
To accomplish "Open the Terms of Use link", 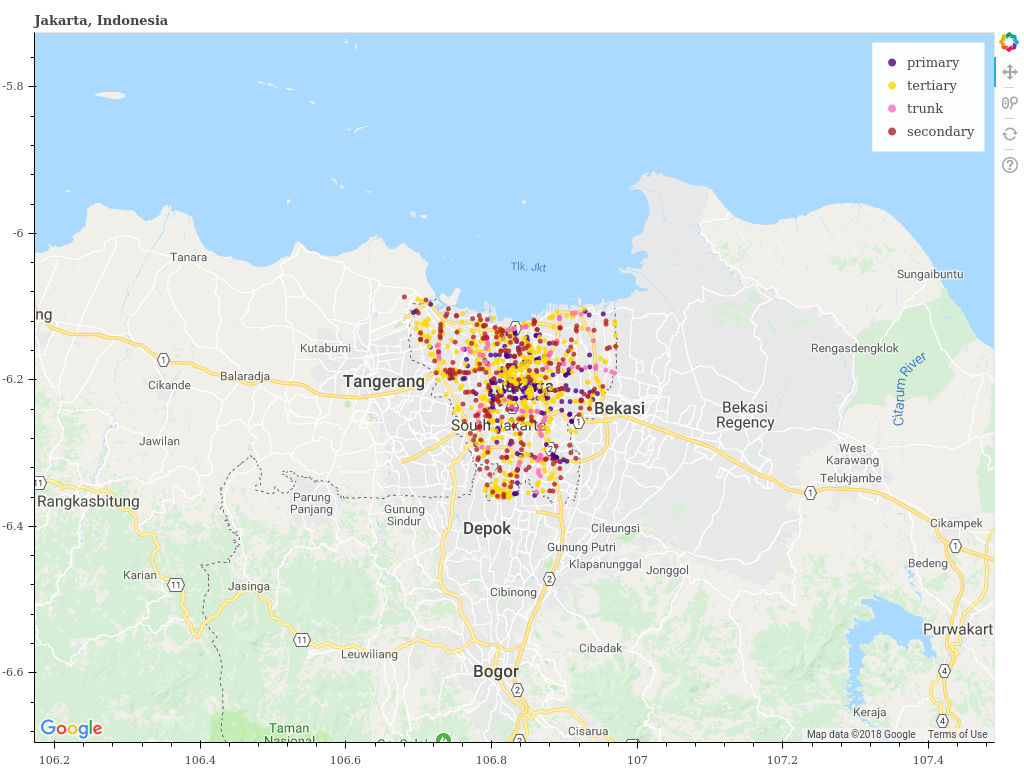I will (x=957, y=735).
